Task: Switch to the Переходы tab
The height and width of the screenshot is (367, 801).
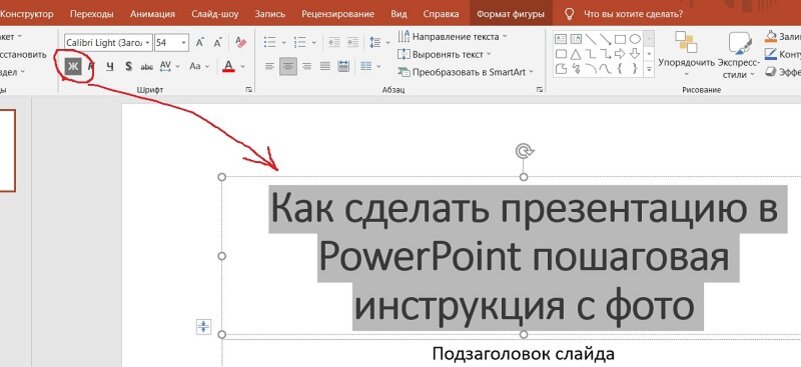Action: coord(91,14)
